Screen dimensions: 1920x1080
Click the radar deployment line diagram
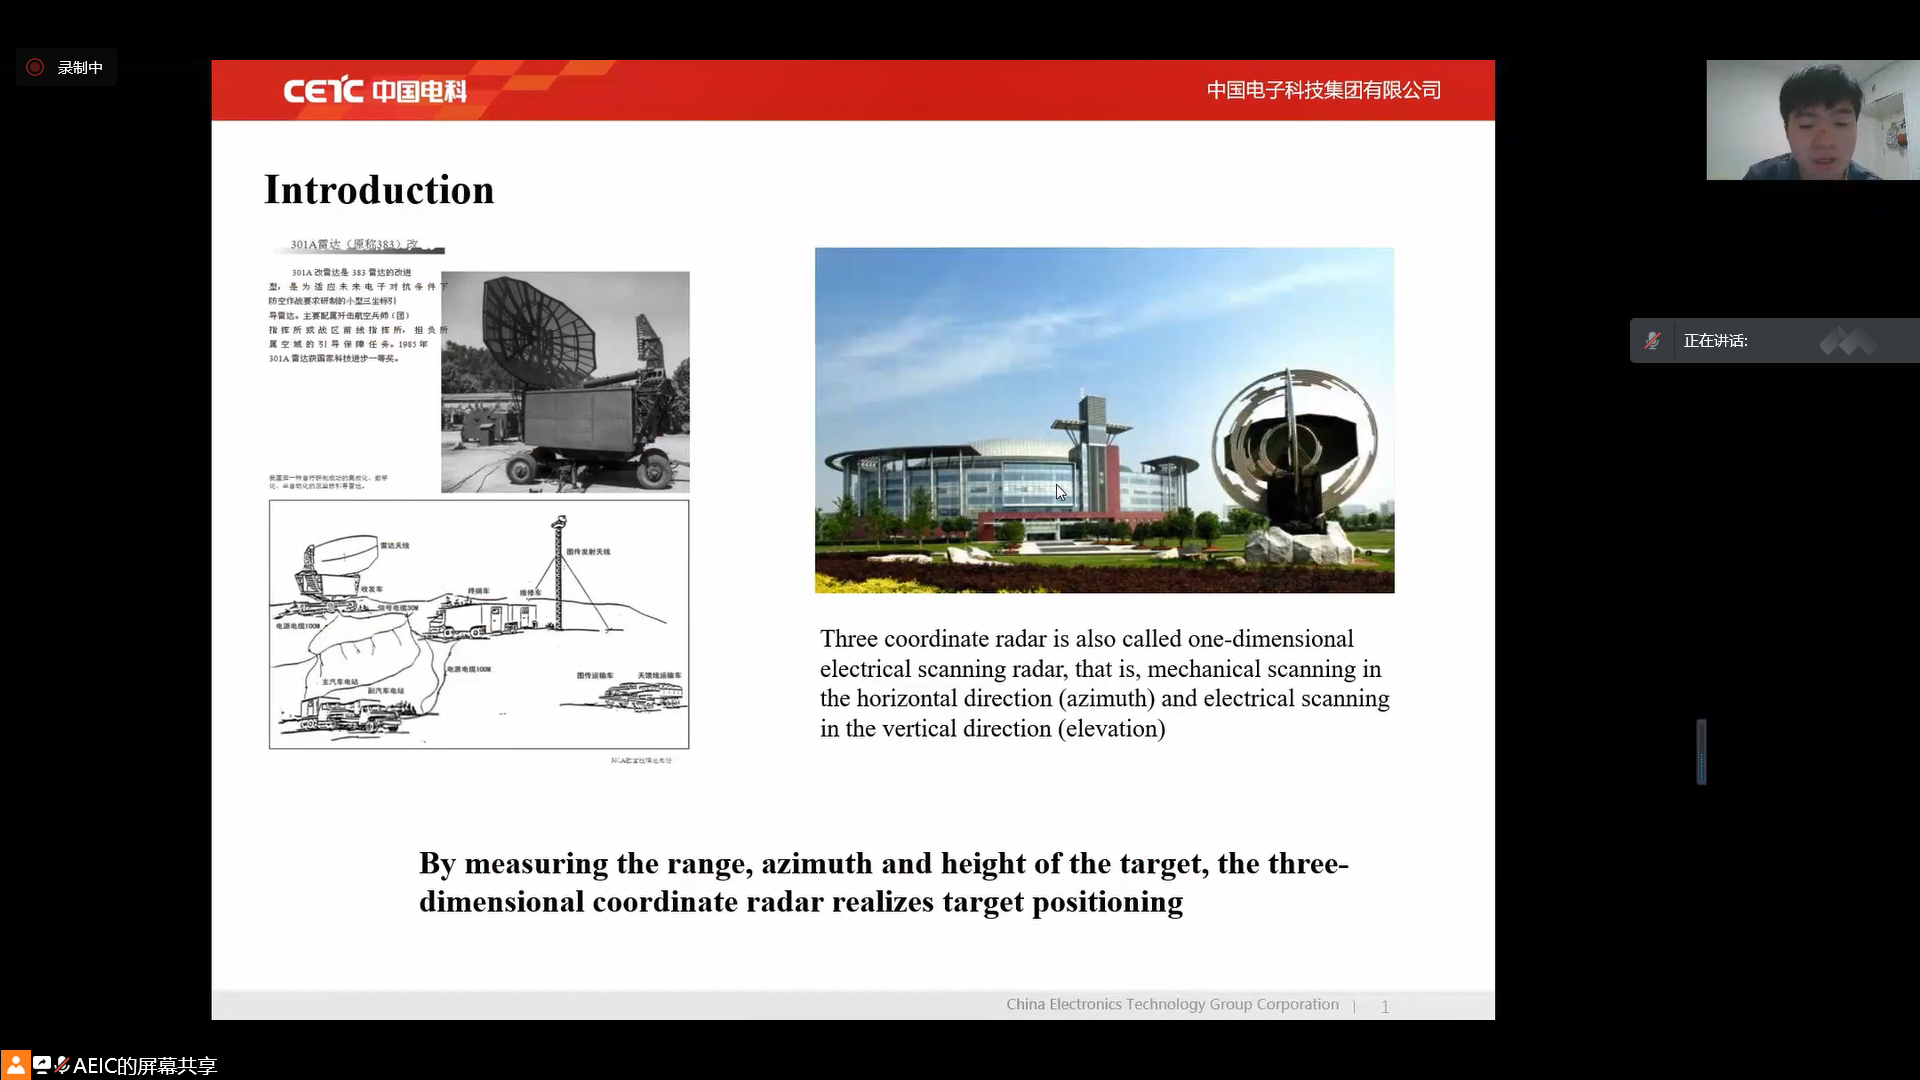pos(479,624)
